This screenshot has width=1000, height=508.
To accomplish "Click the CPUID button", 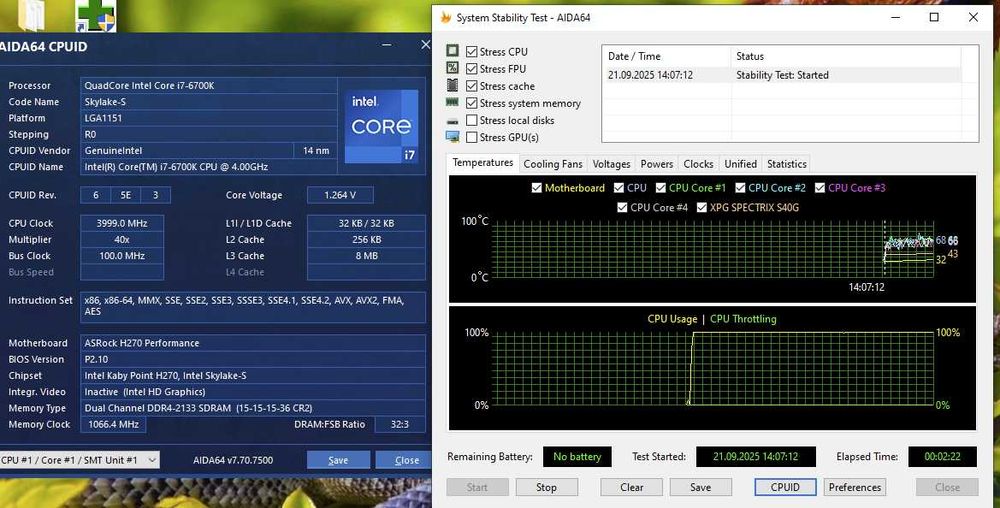I will [785, 487].
